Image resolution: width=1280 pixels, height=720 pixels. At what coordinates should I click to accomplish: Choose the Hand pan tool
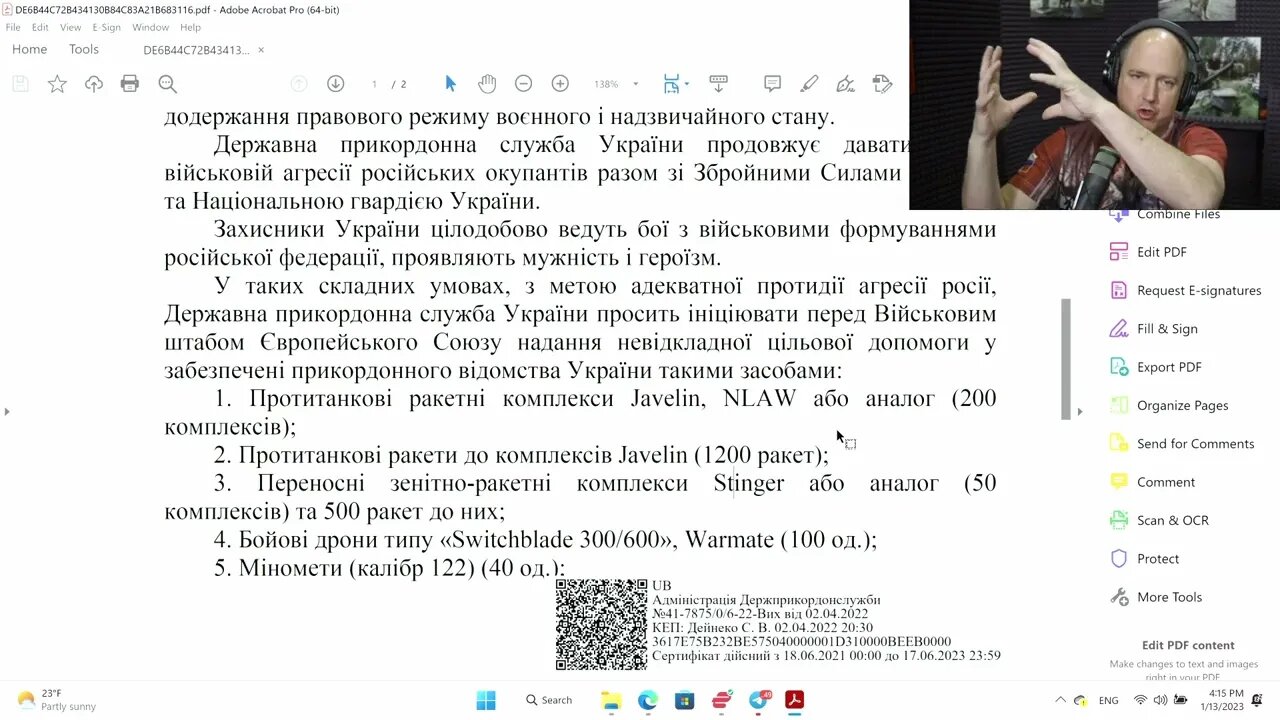click(486, 84)
